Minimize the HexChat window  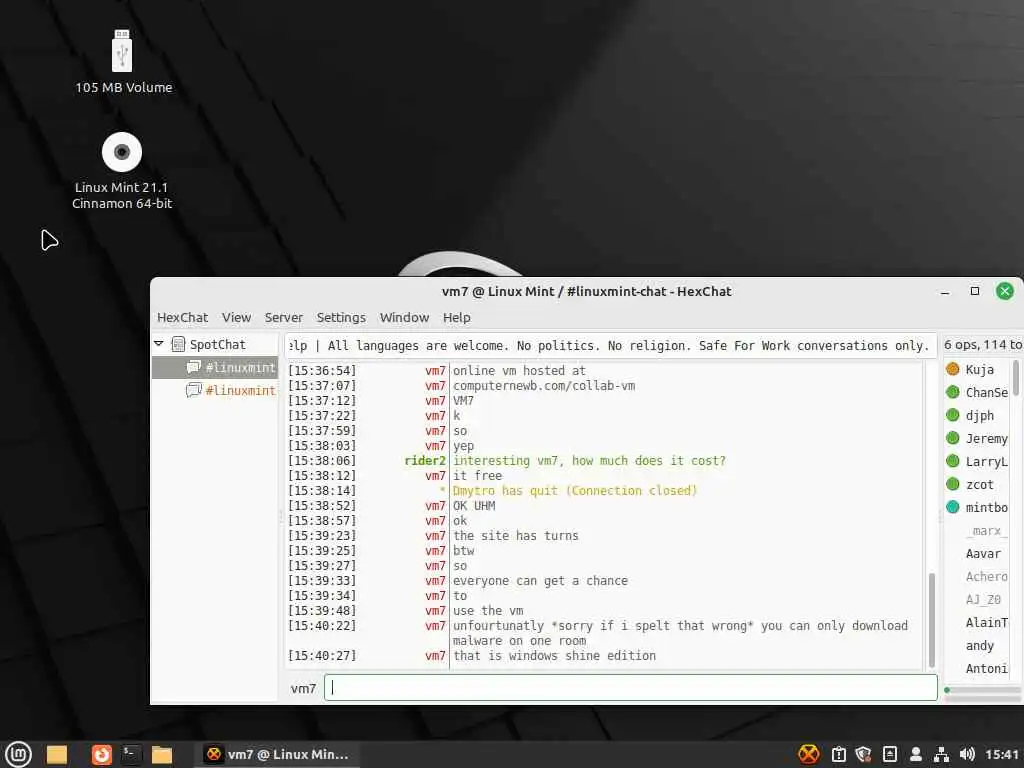click(x=944, y=291)
